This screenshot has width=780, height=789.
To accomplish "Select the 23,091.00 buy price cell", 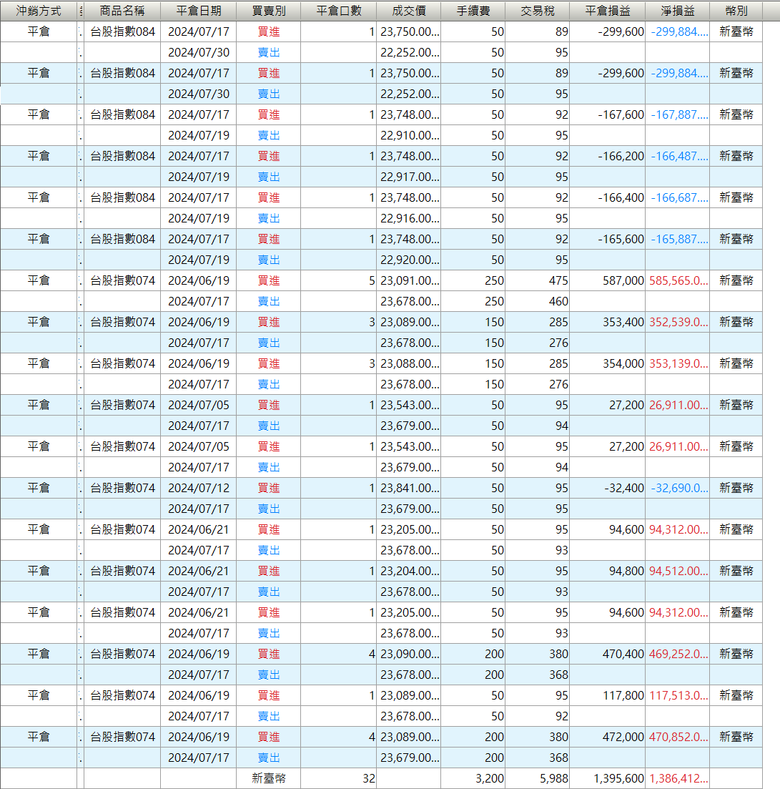I will tap(409, 281).
